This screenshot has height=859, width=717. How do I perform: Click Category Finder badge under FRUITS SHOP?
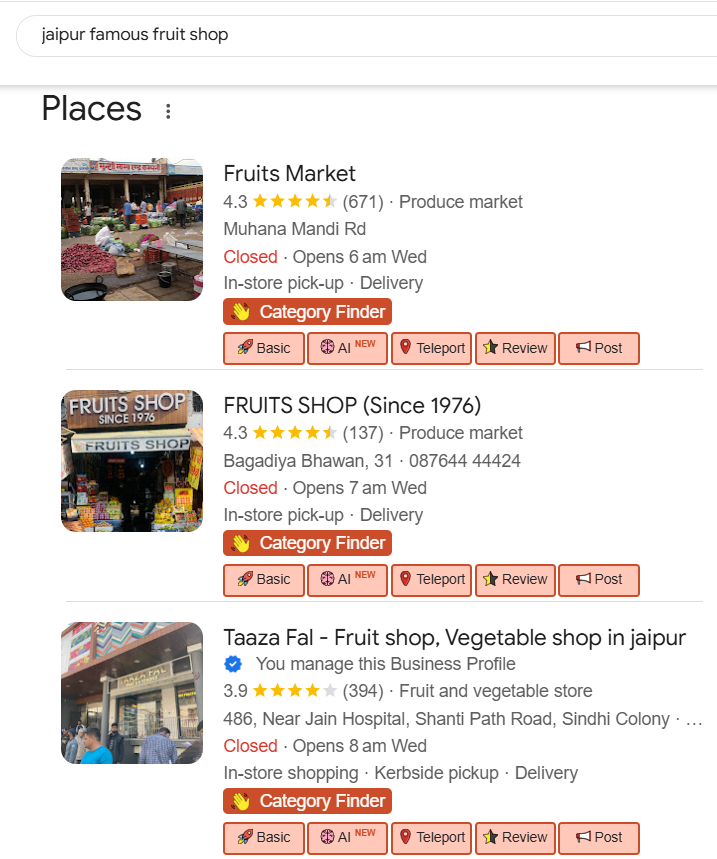307,543
